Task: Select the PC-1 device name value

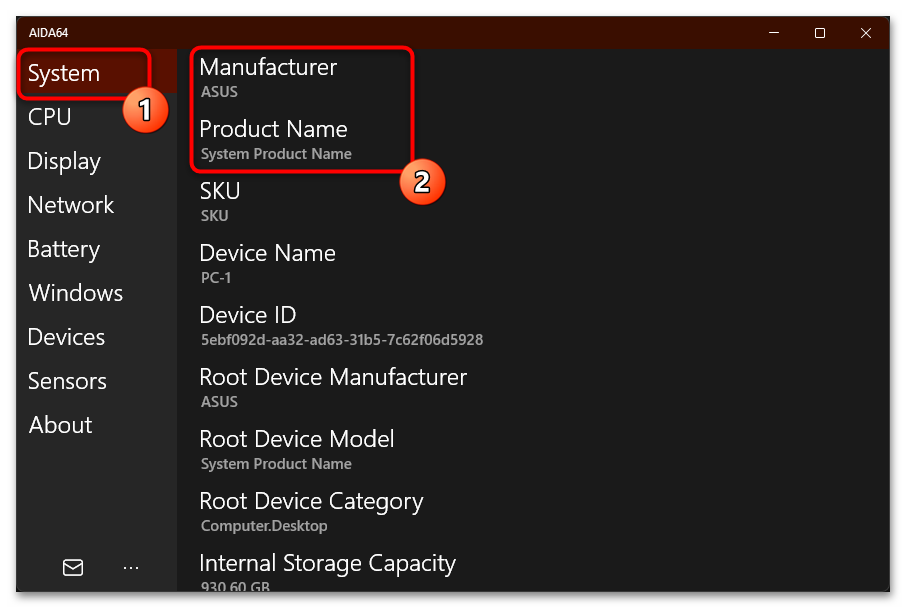Action: [216, 278]
